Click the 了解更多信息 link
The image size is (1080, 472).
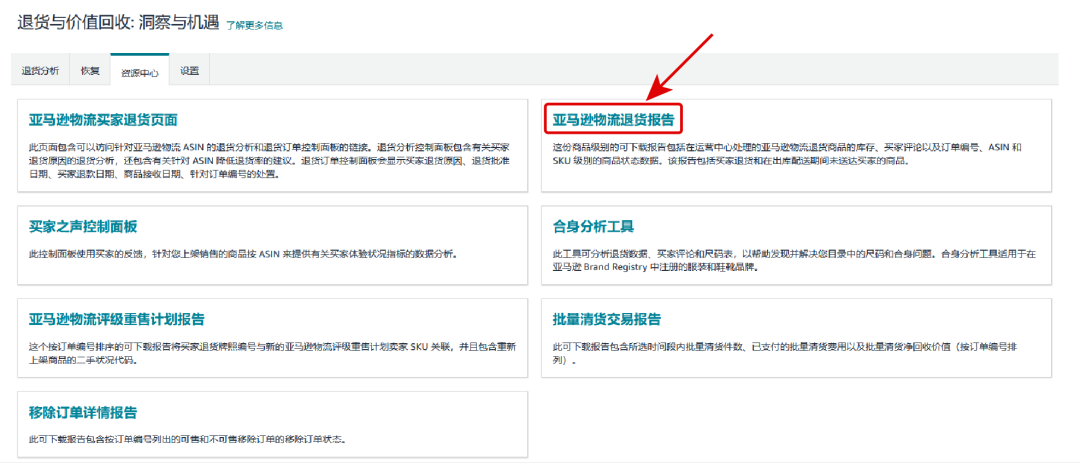[x=254, y=25]
